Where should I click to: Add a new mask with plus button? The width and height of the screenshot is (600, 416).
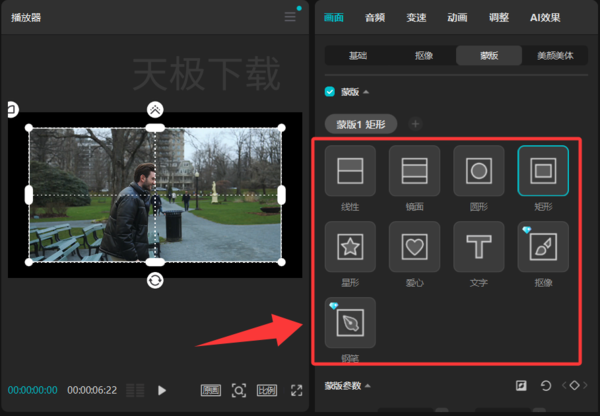click(x=415, y=124)
